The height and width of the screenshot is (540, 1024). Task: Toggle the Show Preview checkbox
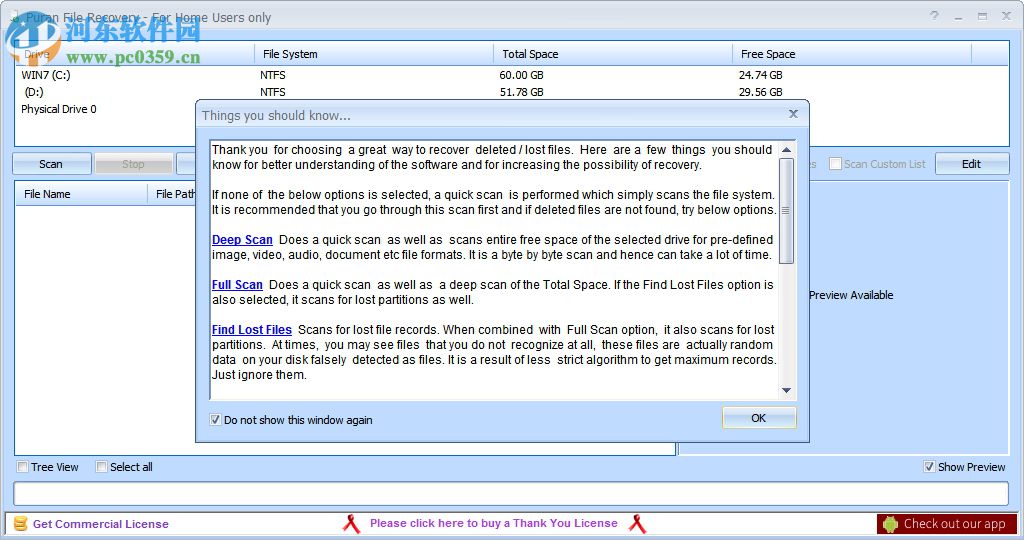pos(929,467)
